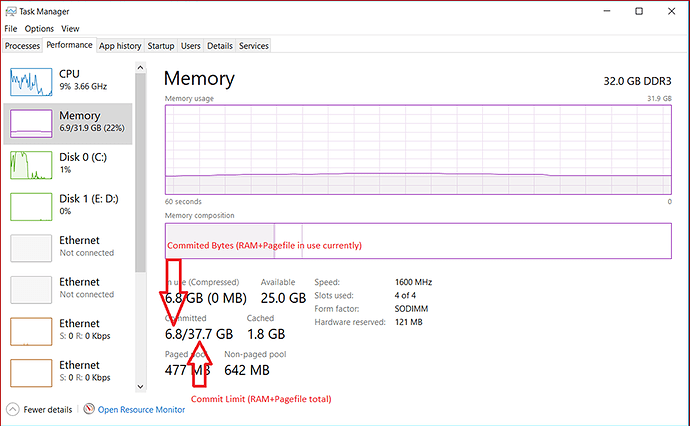Click the Non-paged pool 642 MB value
This screenshot has width=690, height=426.
(246, 370)
